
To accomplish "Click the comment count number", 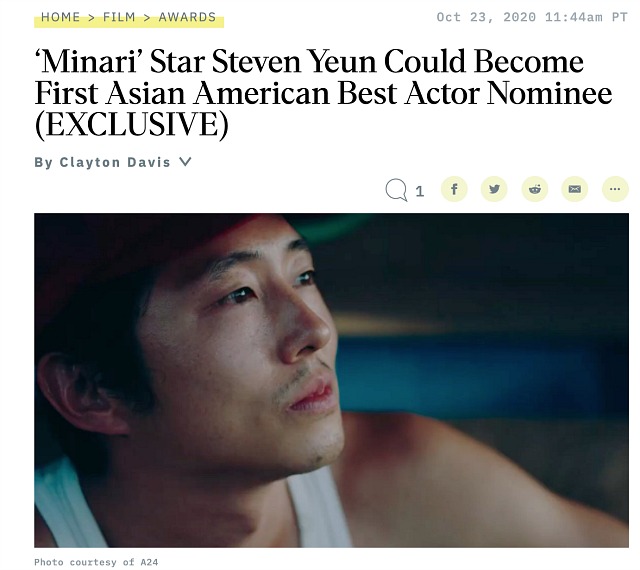I will [419, 190].
